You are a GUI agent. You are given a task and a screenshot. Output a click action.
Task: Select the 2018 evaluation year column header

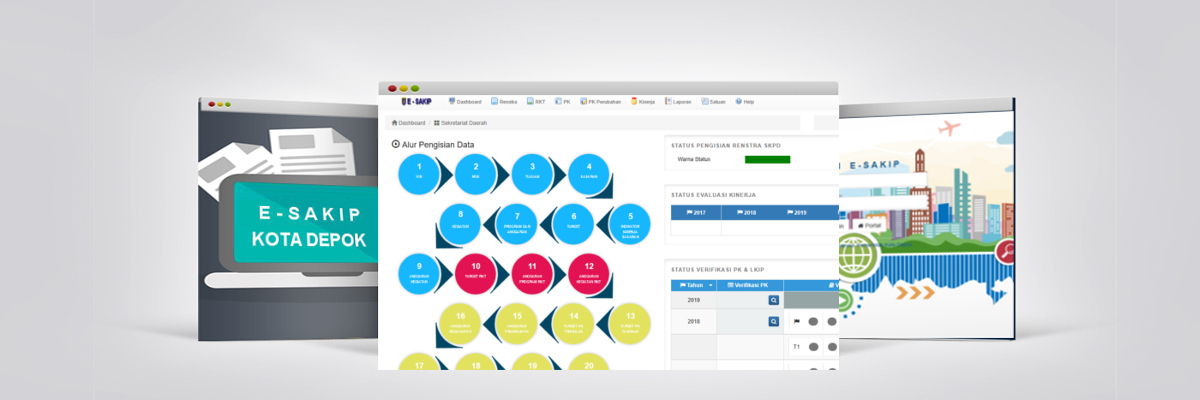coord(747,213)
